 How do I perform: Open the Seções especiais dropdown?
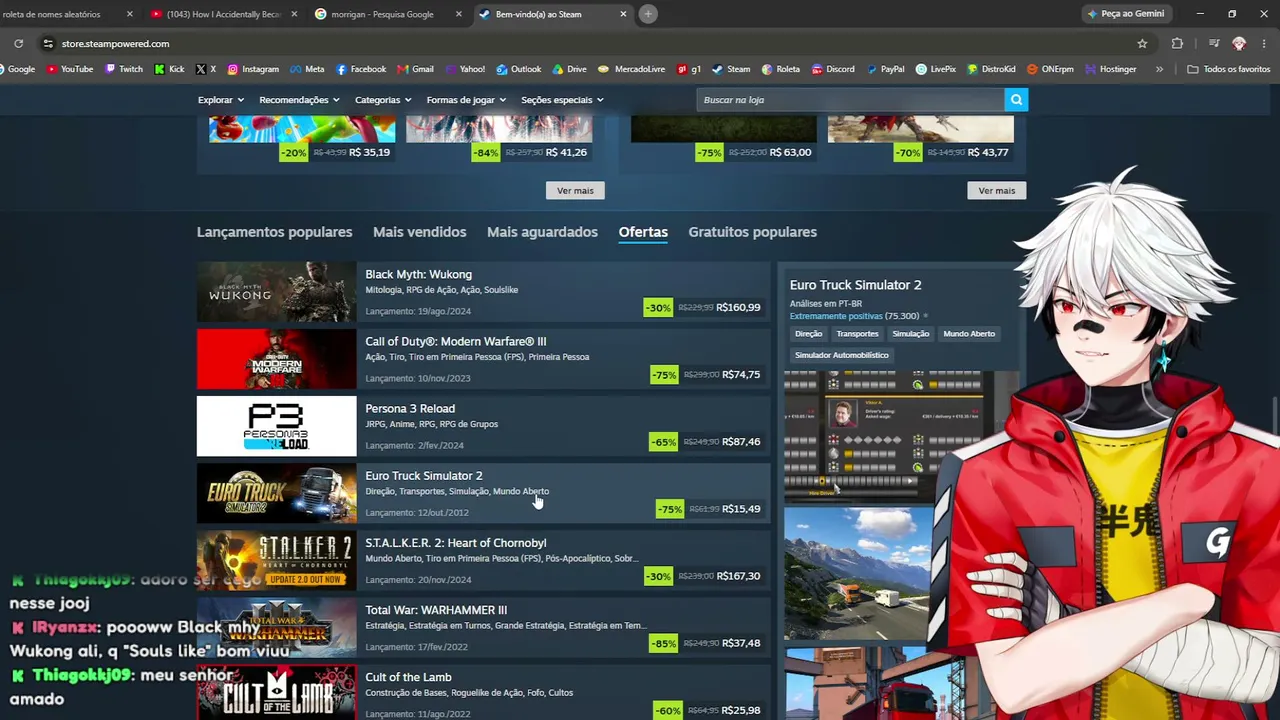pos(562,100)
